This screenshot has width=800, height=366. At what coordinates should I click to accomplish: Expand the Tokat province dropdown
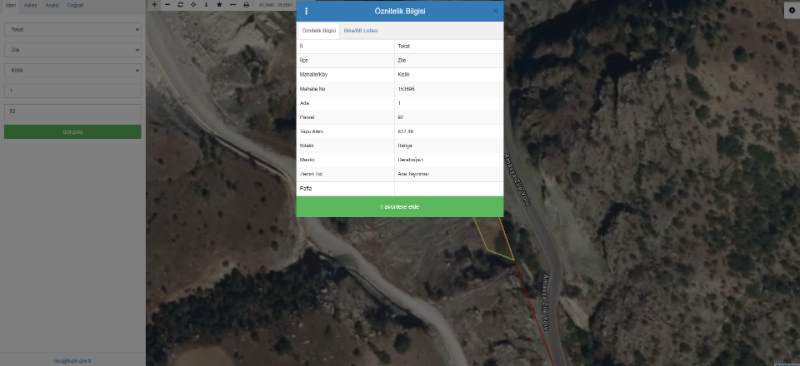pos(73,30)
